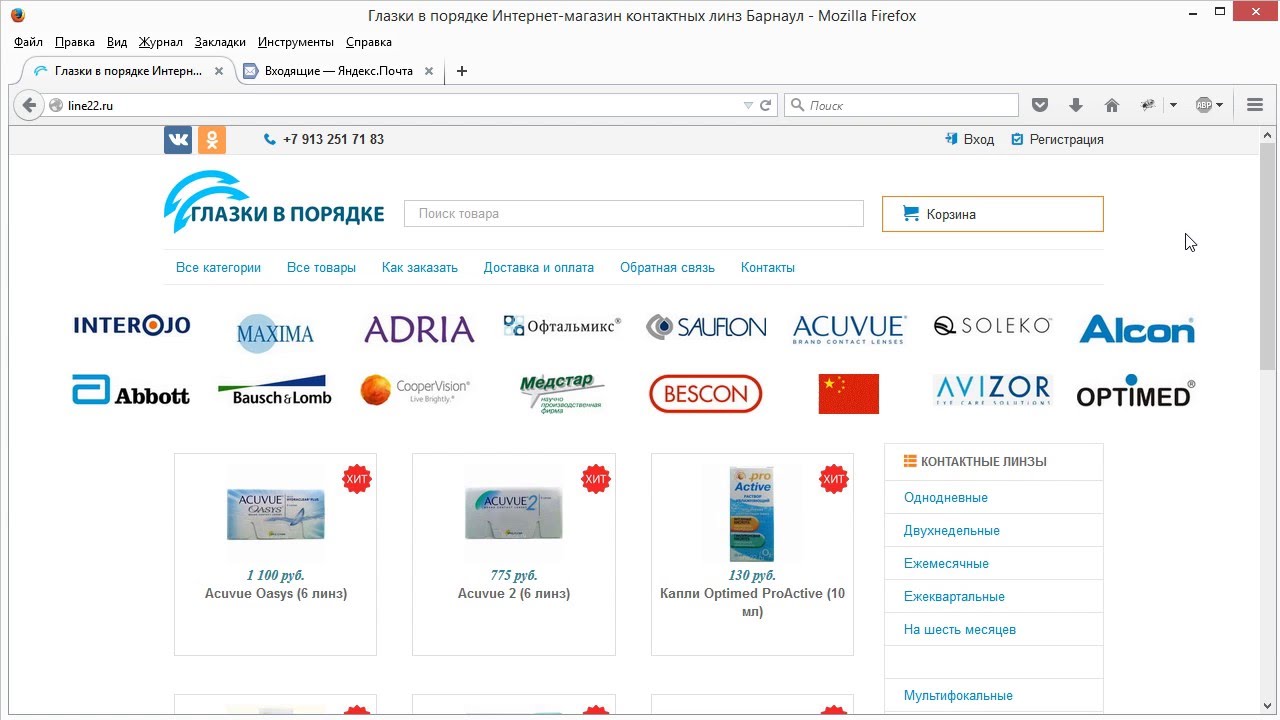The width and height of the screenshot is (1280, 720).
Task: Open the Капли Optimed ProActive product image
Action: click(x=752, y=513)
